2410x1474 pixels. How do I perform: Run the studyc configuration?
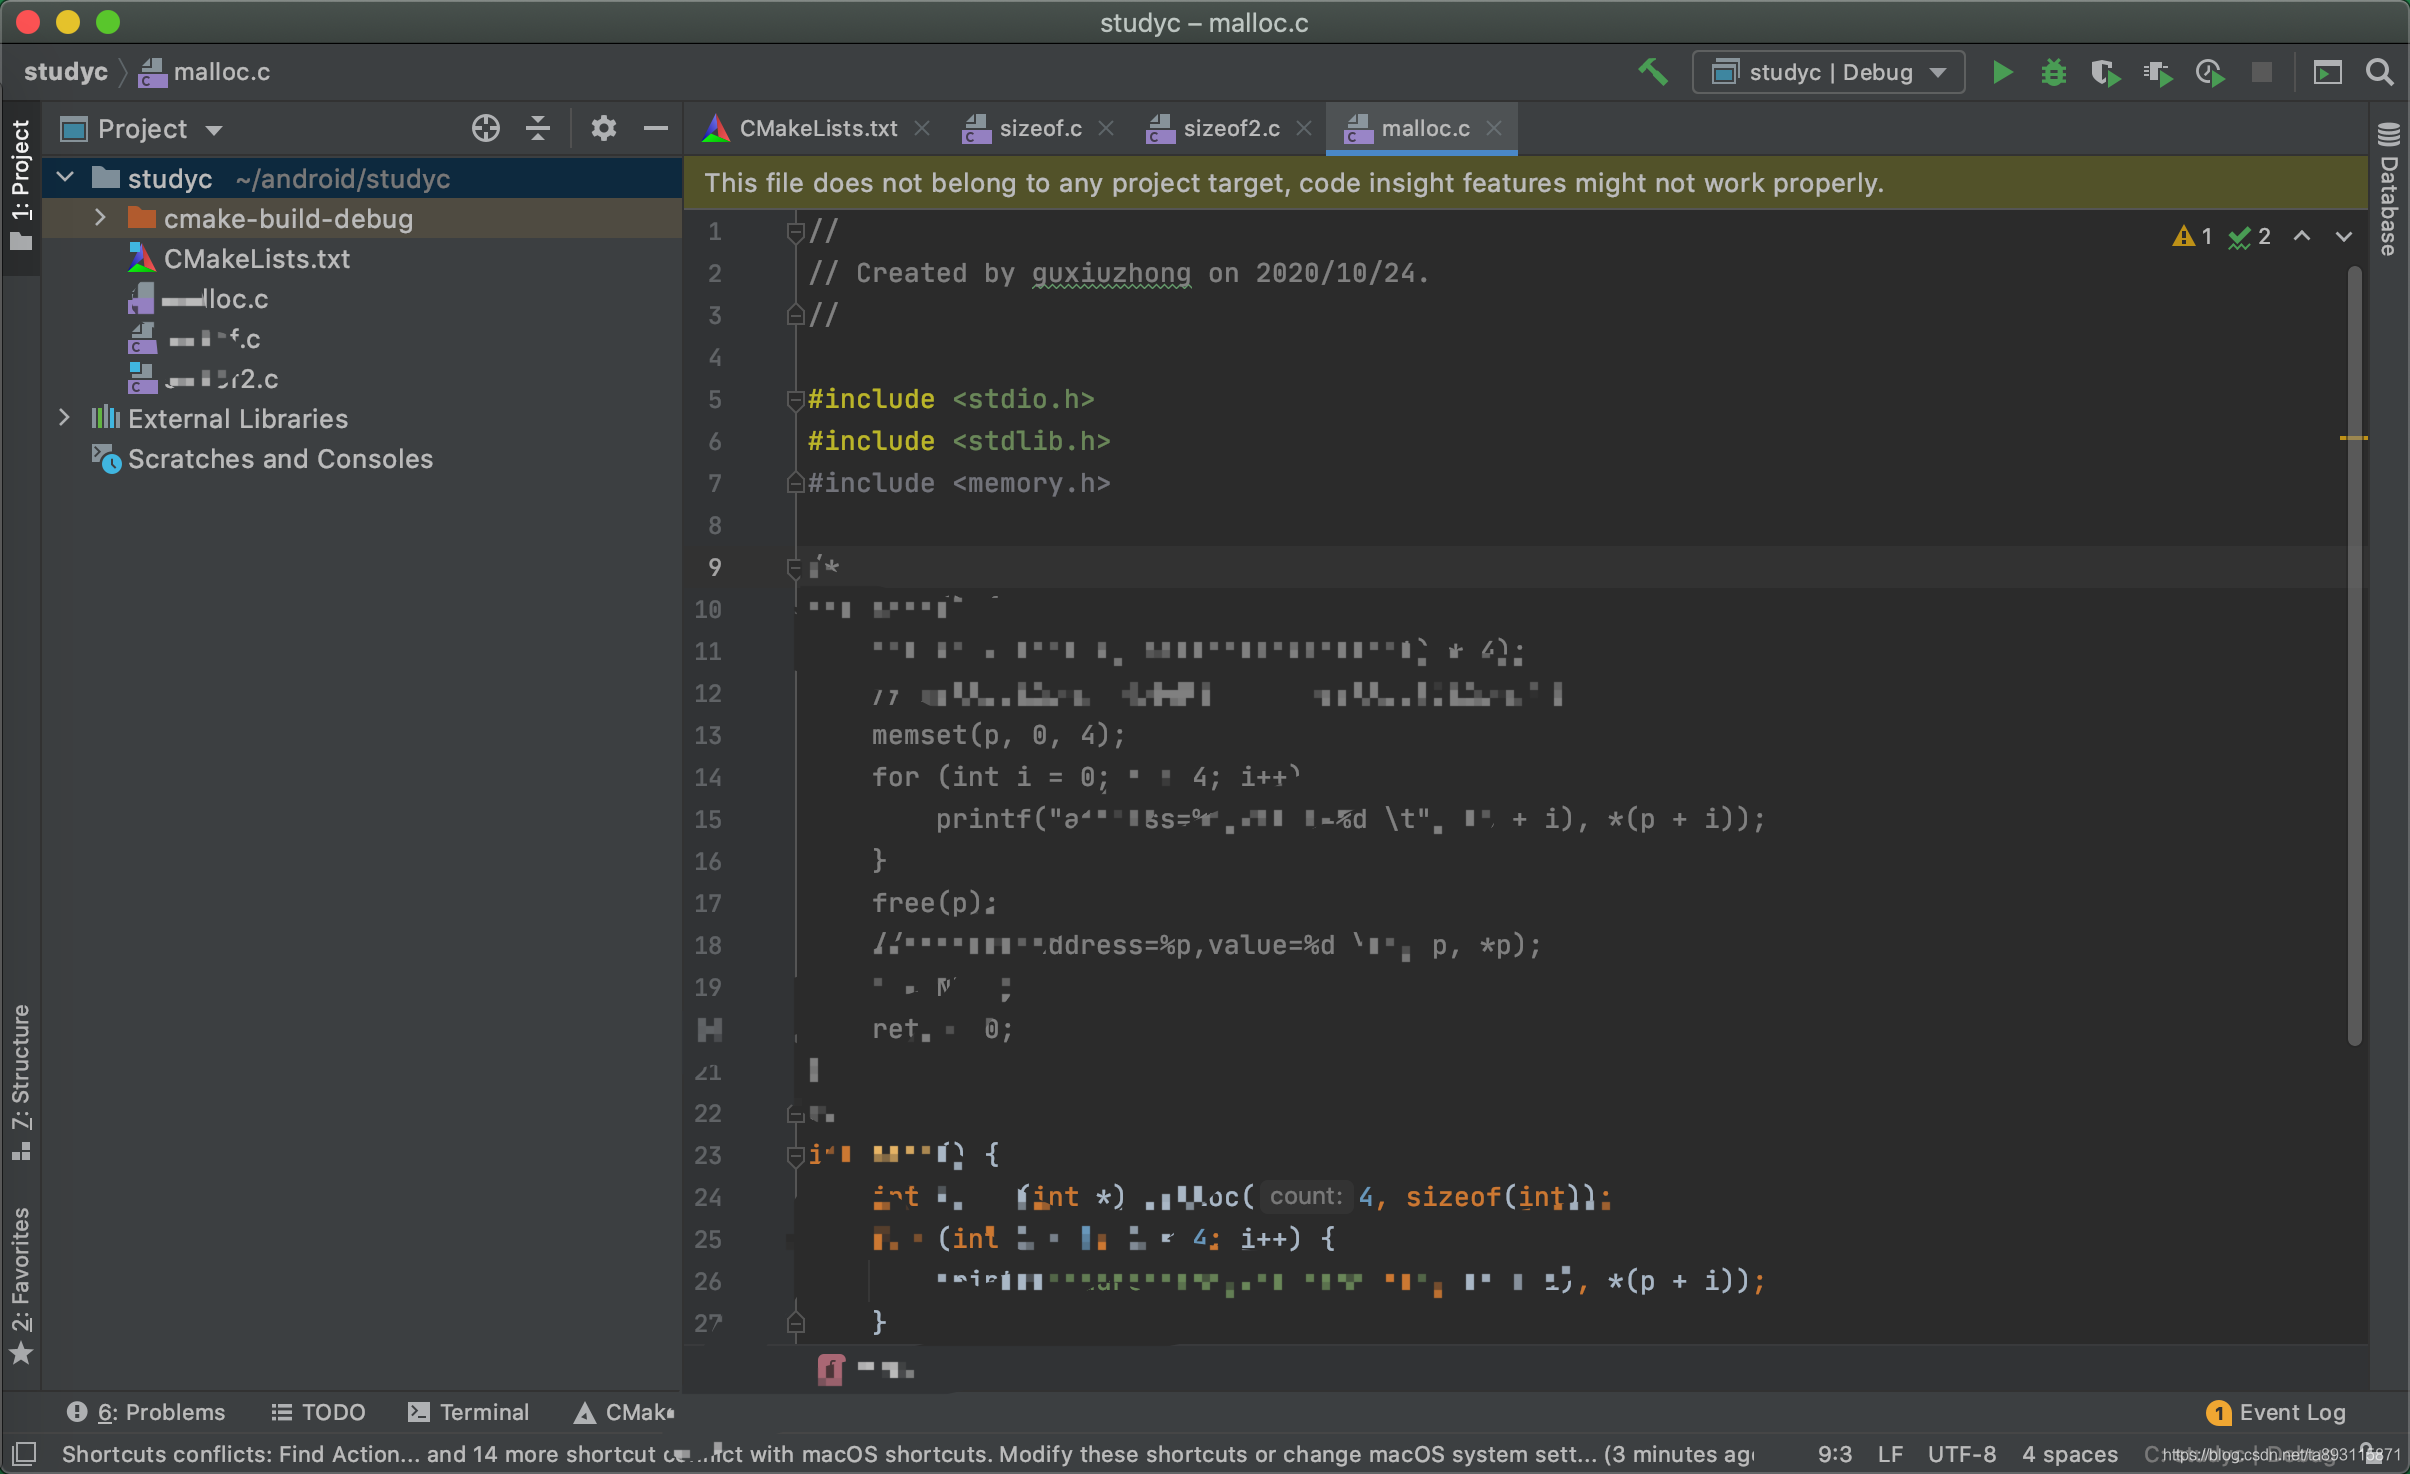coord(2001,72)
